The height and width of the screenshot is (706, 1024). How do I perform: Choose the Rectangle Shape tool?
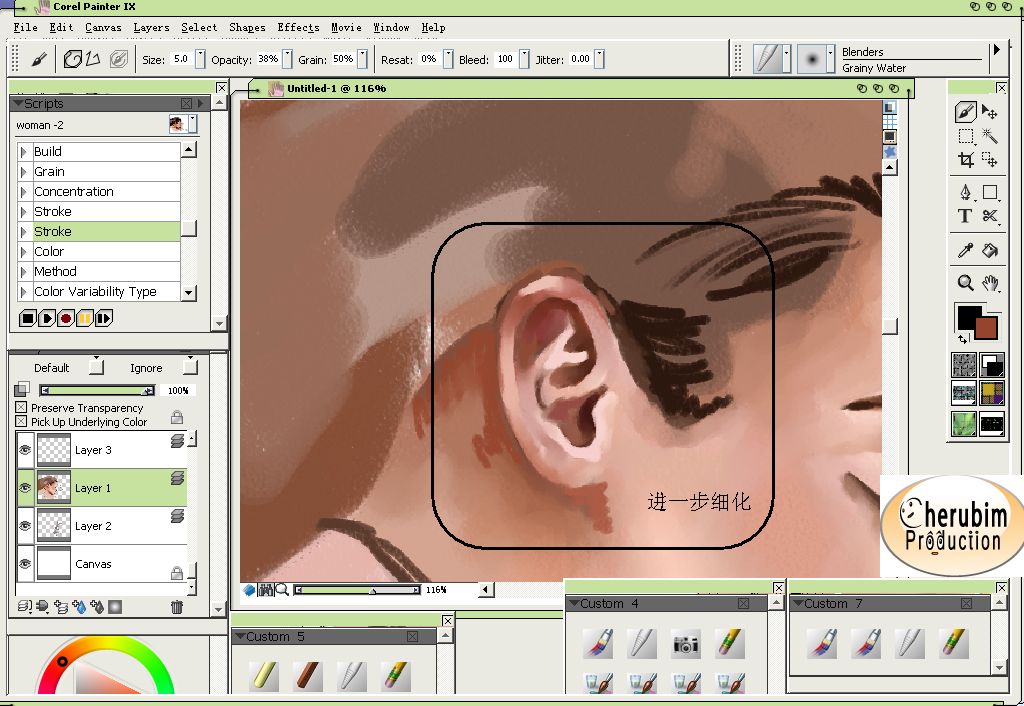[990, 192]
